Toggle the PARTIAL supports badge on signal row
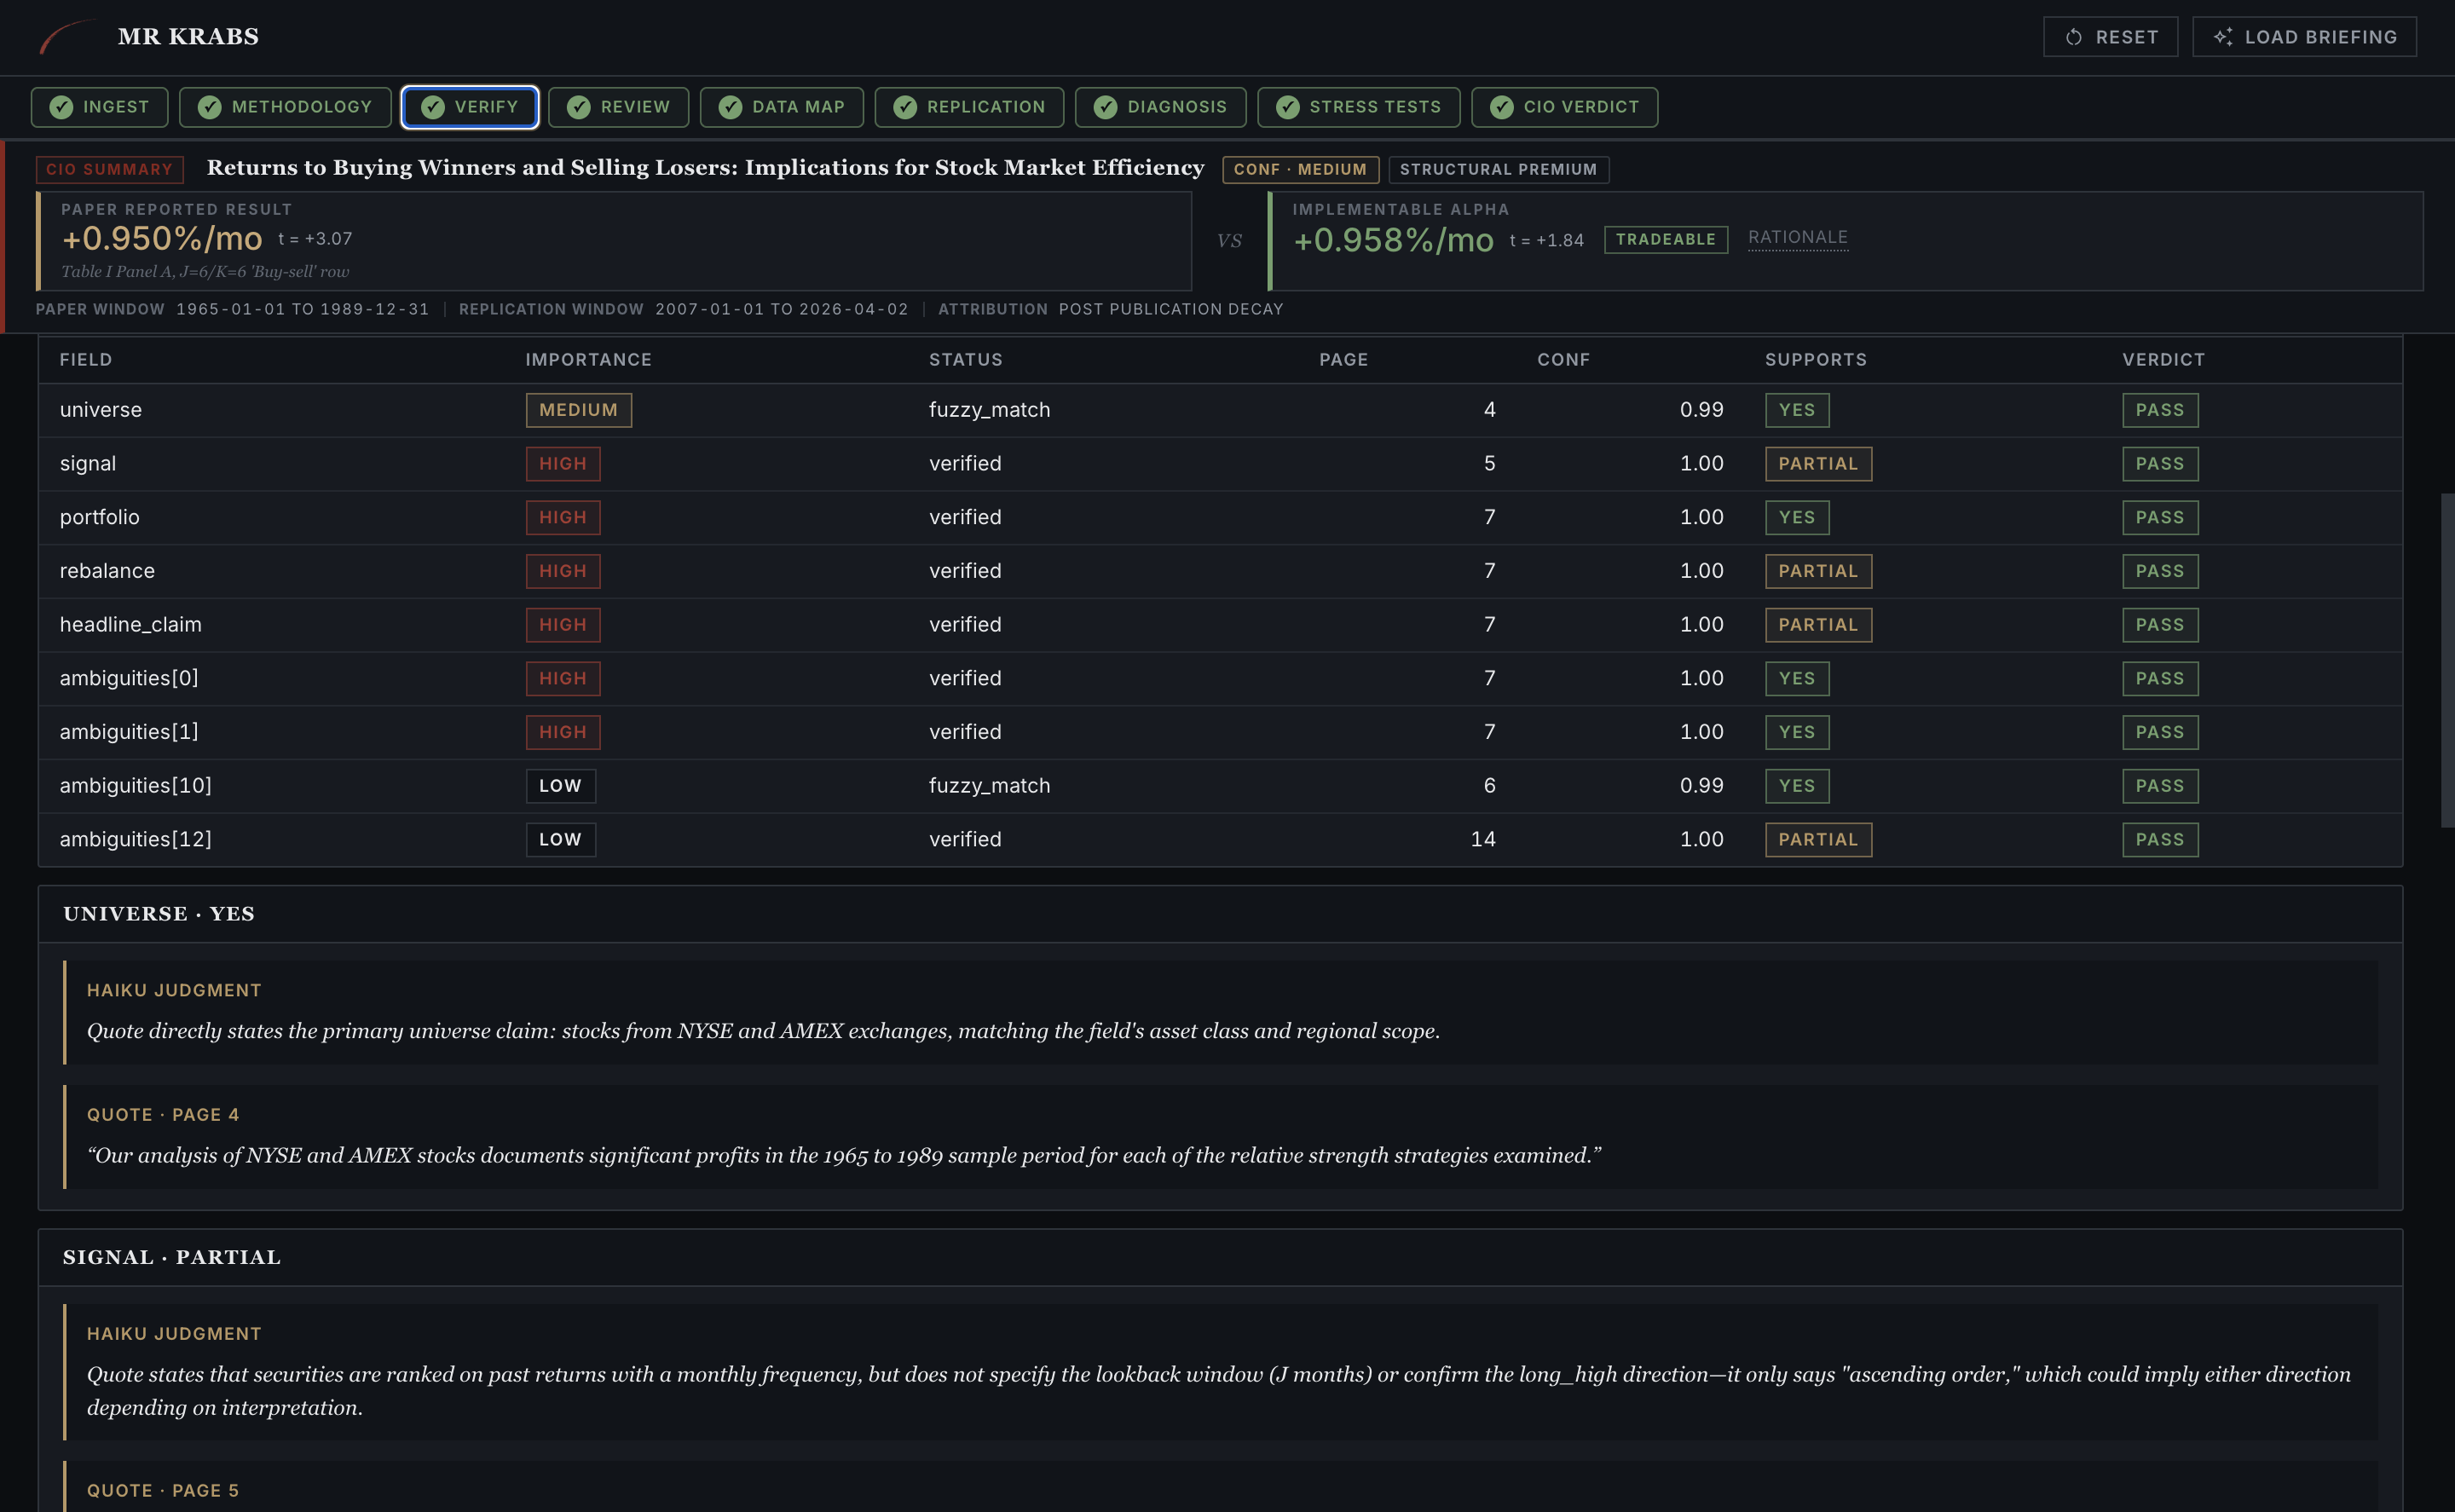 (x=1818, y=463)
